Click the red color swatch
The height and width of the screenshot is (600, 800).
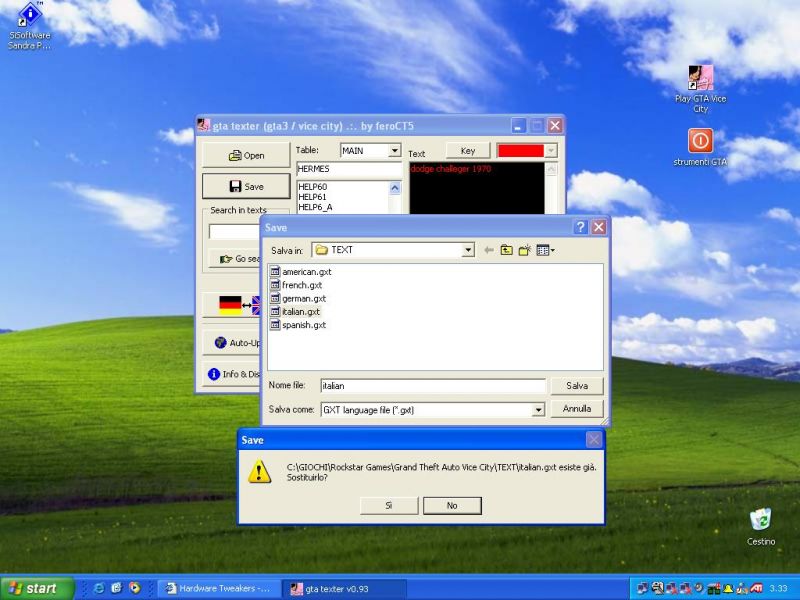pos(521,151)
